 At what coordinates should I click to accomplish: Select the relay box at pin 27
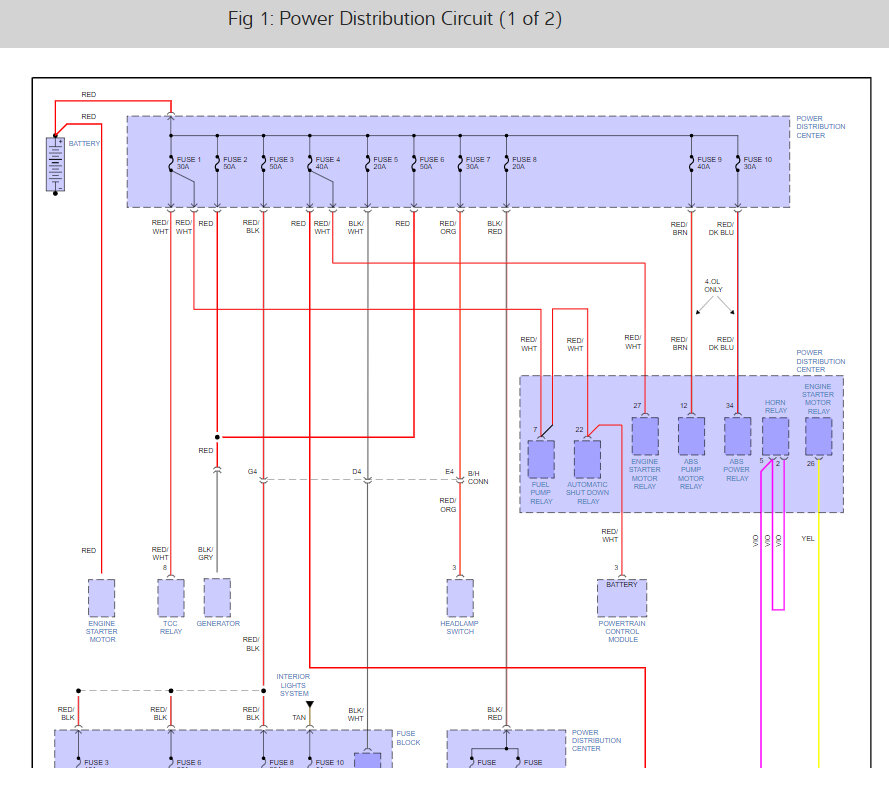[x=645, y=436]
